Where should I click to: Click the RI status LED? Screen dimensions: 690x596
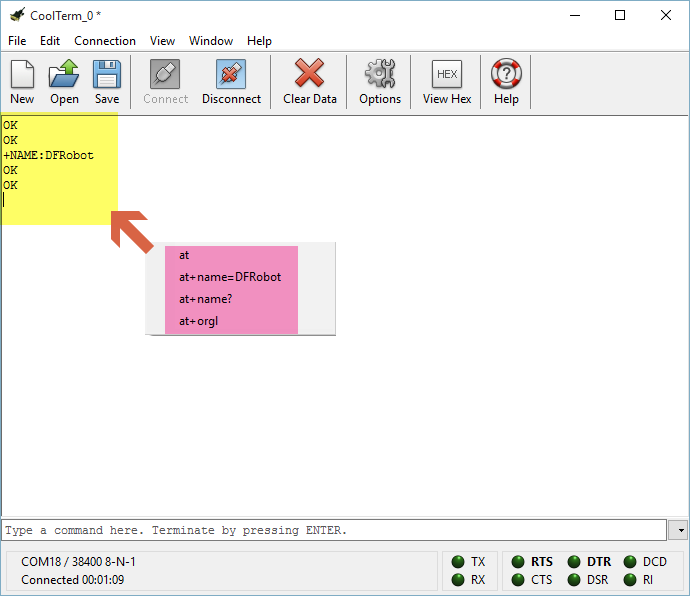pos(630,580)
